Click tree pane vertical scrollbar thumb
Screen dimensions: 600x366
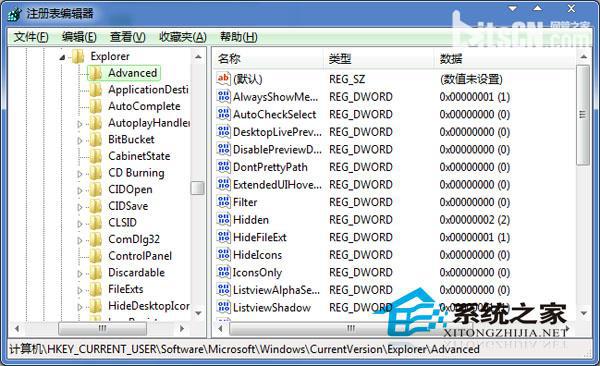click(198, 188)
